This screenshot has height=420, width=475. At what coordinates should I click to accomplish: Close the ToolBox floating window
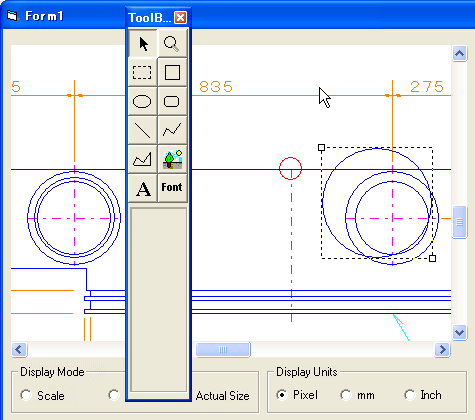pyautogui.click(x=181, y=17)
